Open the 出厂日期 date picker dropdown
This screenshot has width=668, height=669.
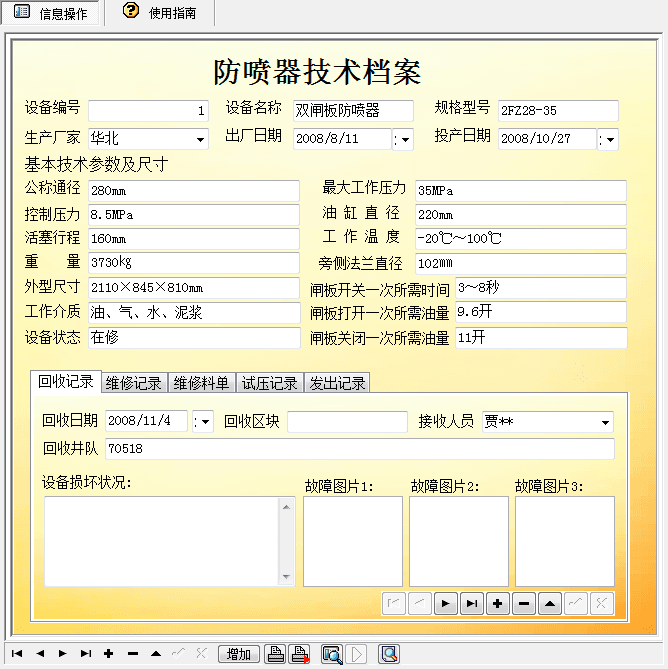404,140
